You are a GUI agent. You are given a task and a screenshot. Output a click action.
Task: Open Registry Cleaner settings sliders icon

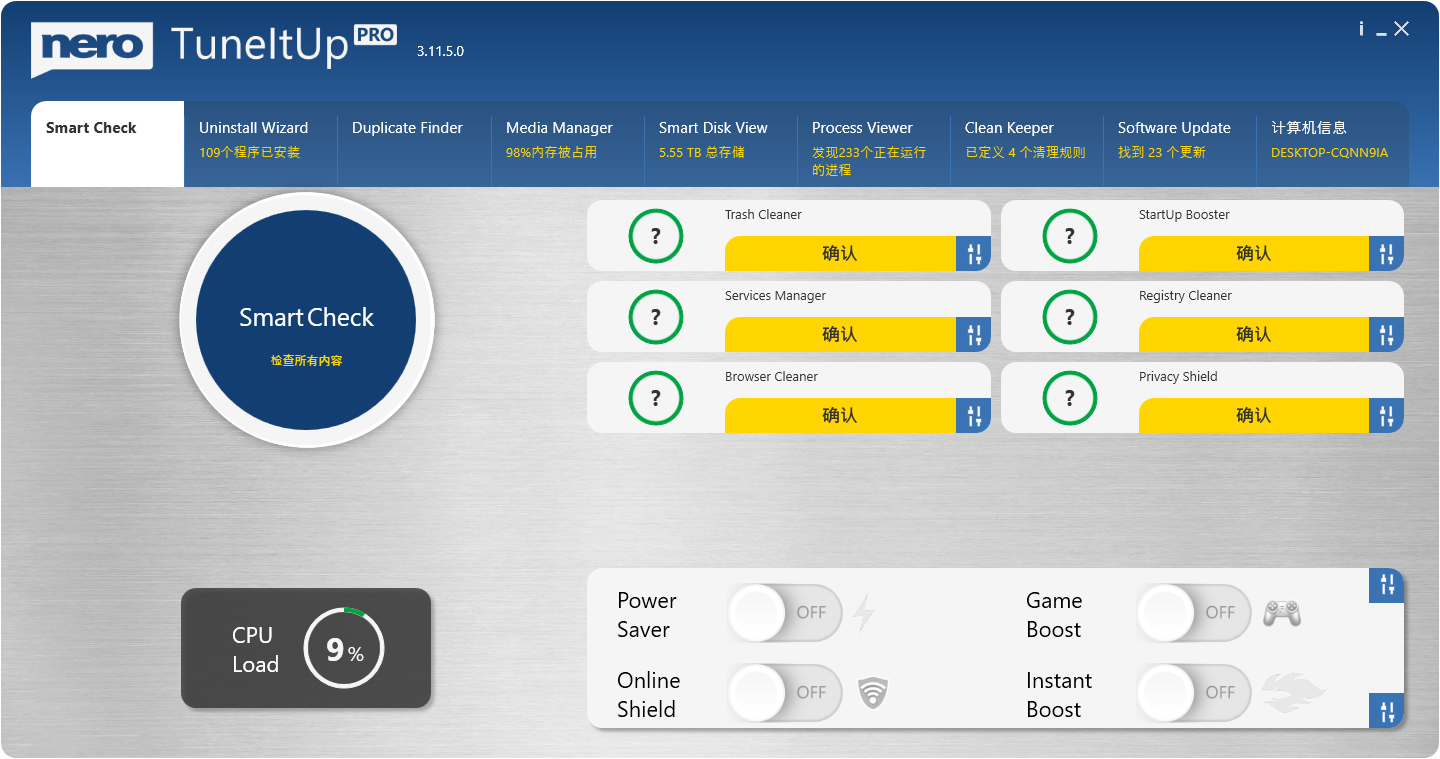tap(1386, 335)
